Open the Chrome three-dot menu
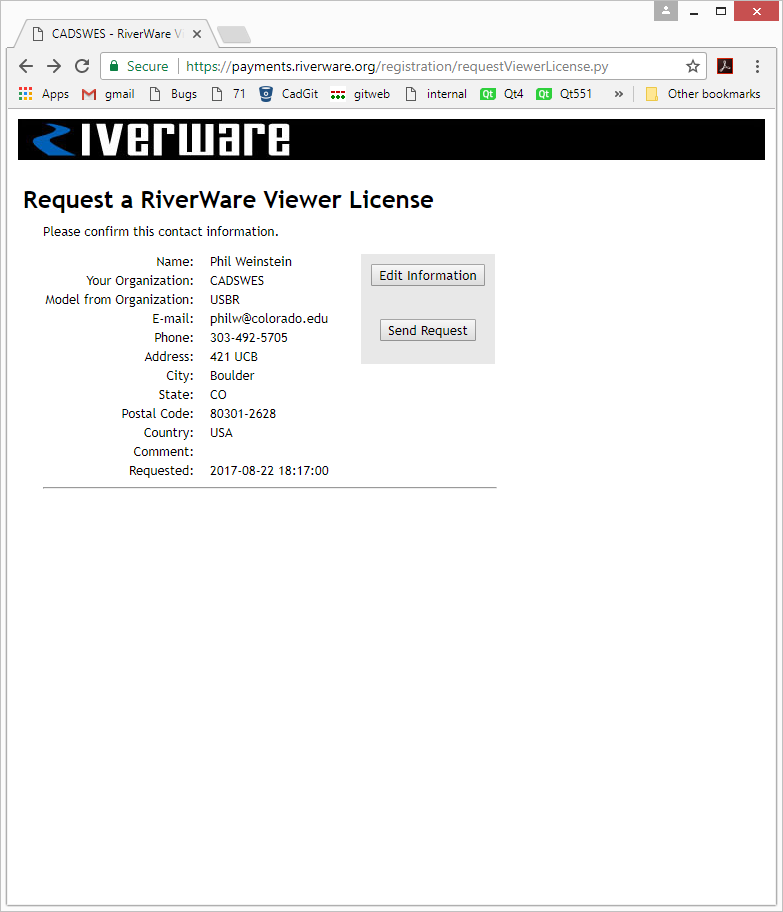783x912 pixels. pos(757,66)
